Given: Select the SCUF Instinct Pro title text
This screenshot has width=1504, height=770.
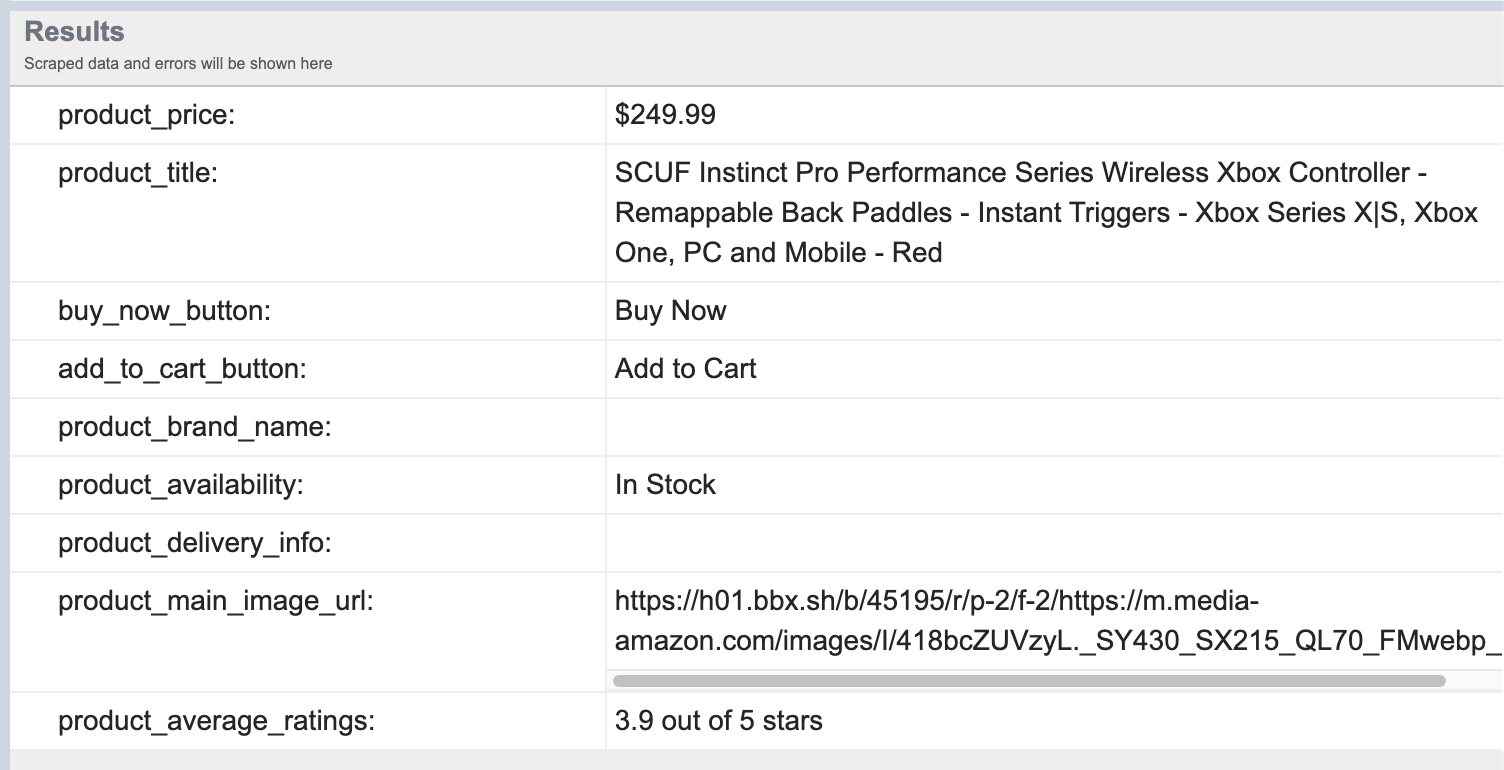Looking at the screenshot, I should (1046, 212).
